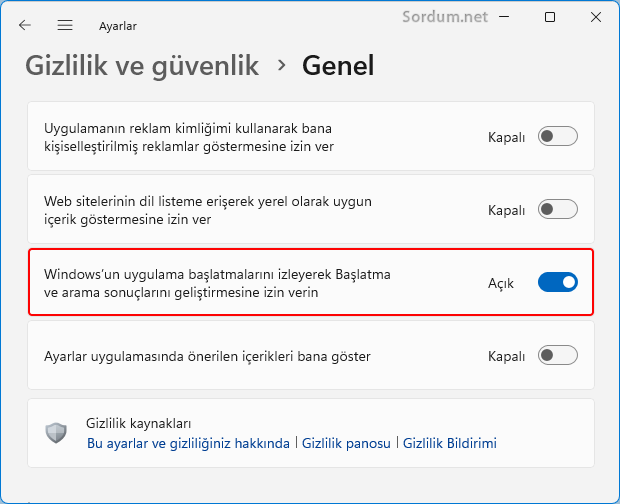Minimize the Ayarlar window
Screen dimensions: 620x504
tap(504, 17)
